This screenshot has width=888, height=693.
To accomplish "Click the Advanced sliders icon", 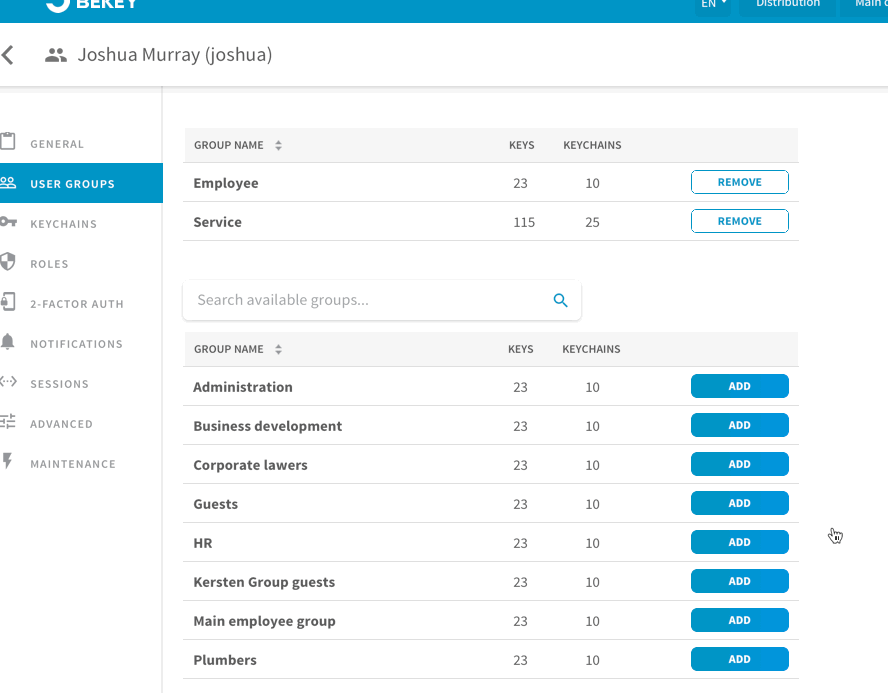I will [x=8, y=421].
